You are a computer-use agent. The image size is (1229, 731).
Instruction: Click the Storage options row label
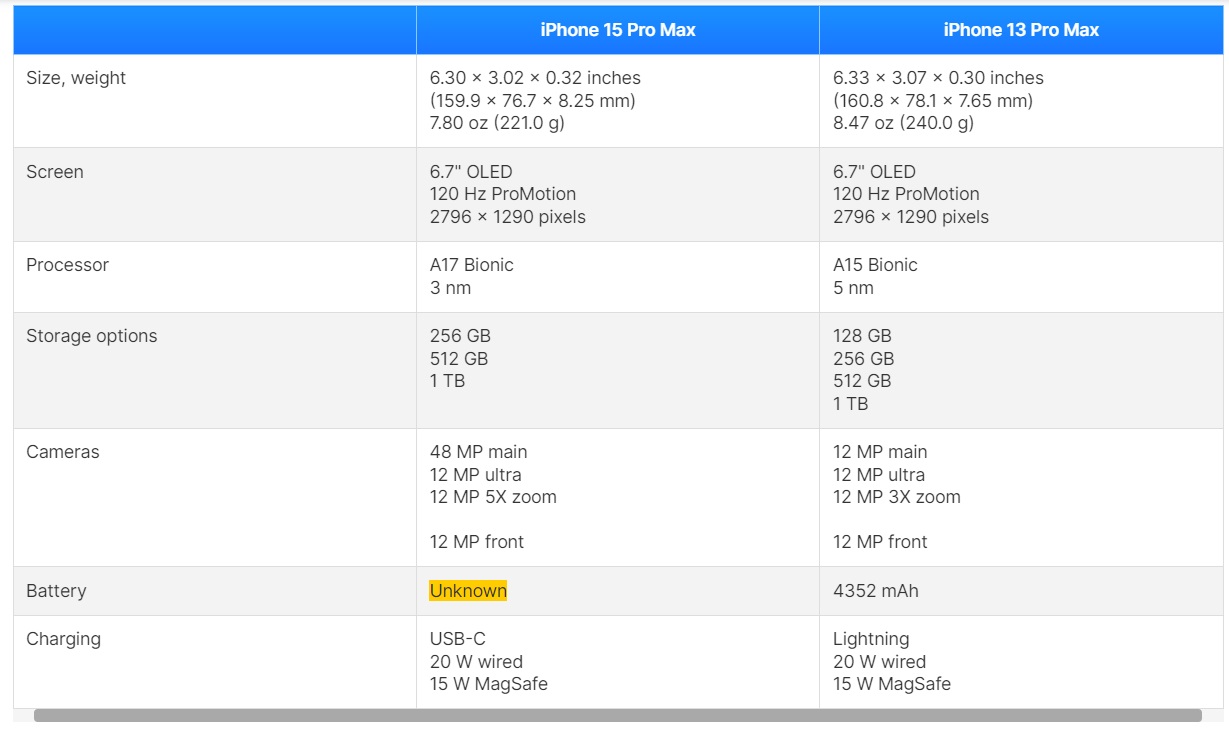point(91,336)
